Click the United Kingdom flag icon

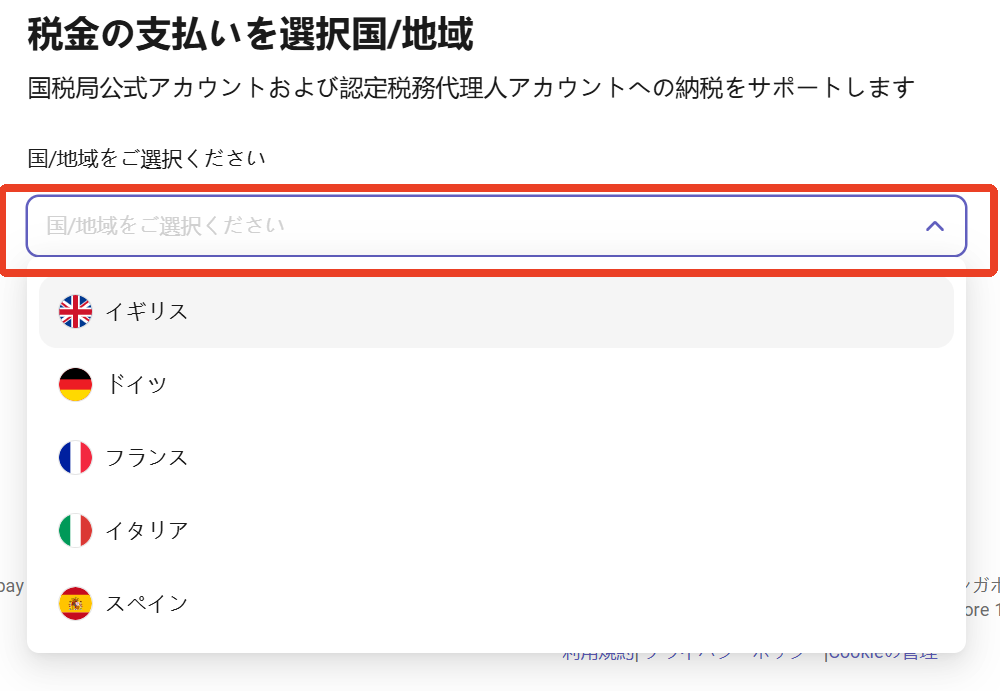[x=75, y=312]
